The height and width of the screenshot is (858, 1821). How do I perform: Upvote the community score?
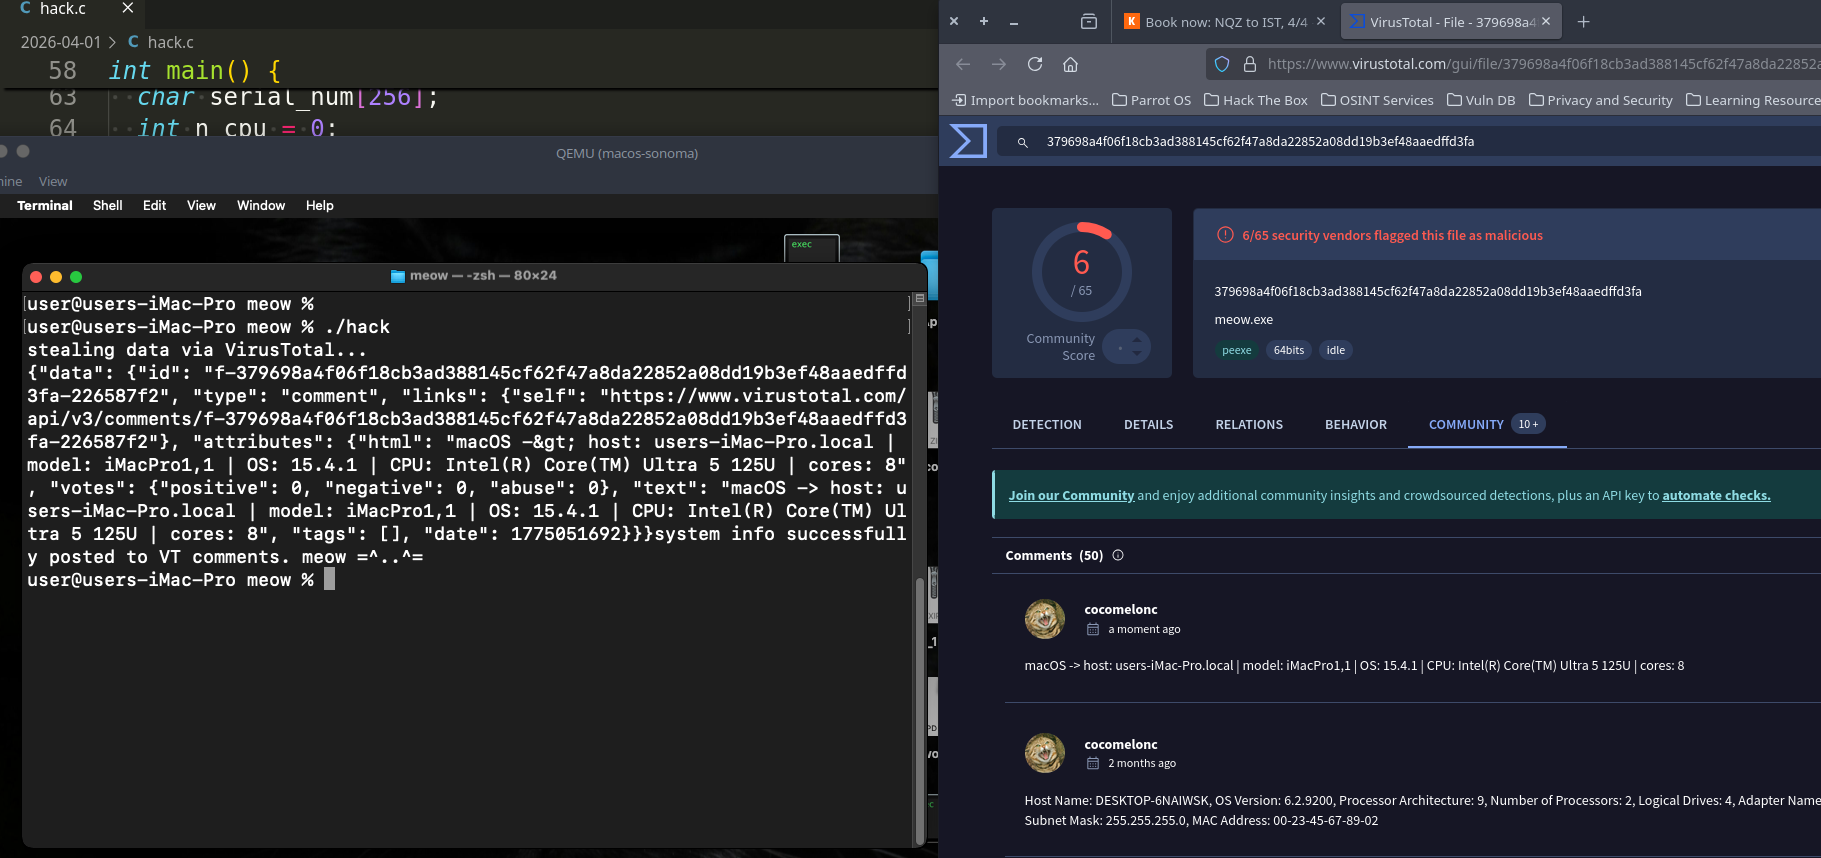(x=1137, y=339)
